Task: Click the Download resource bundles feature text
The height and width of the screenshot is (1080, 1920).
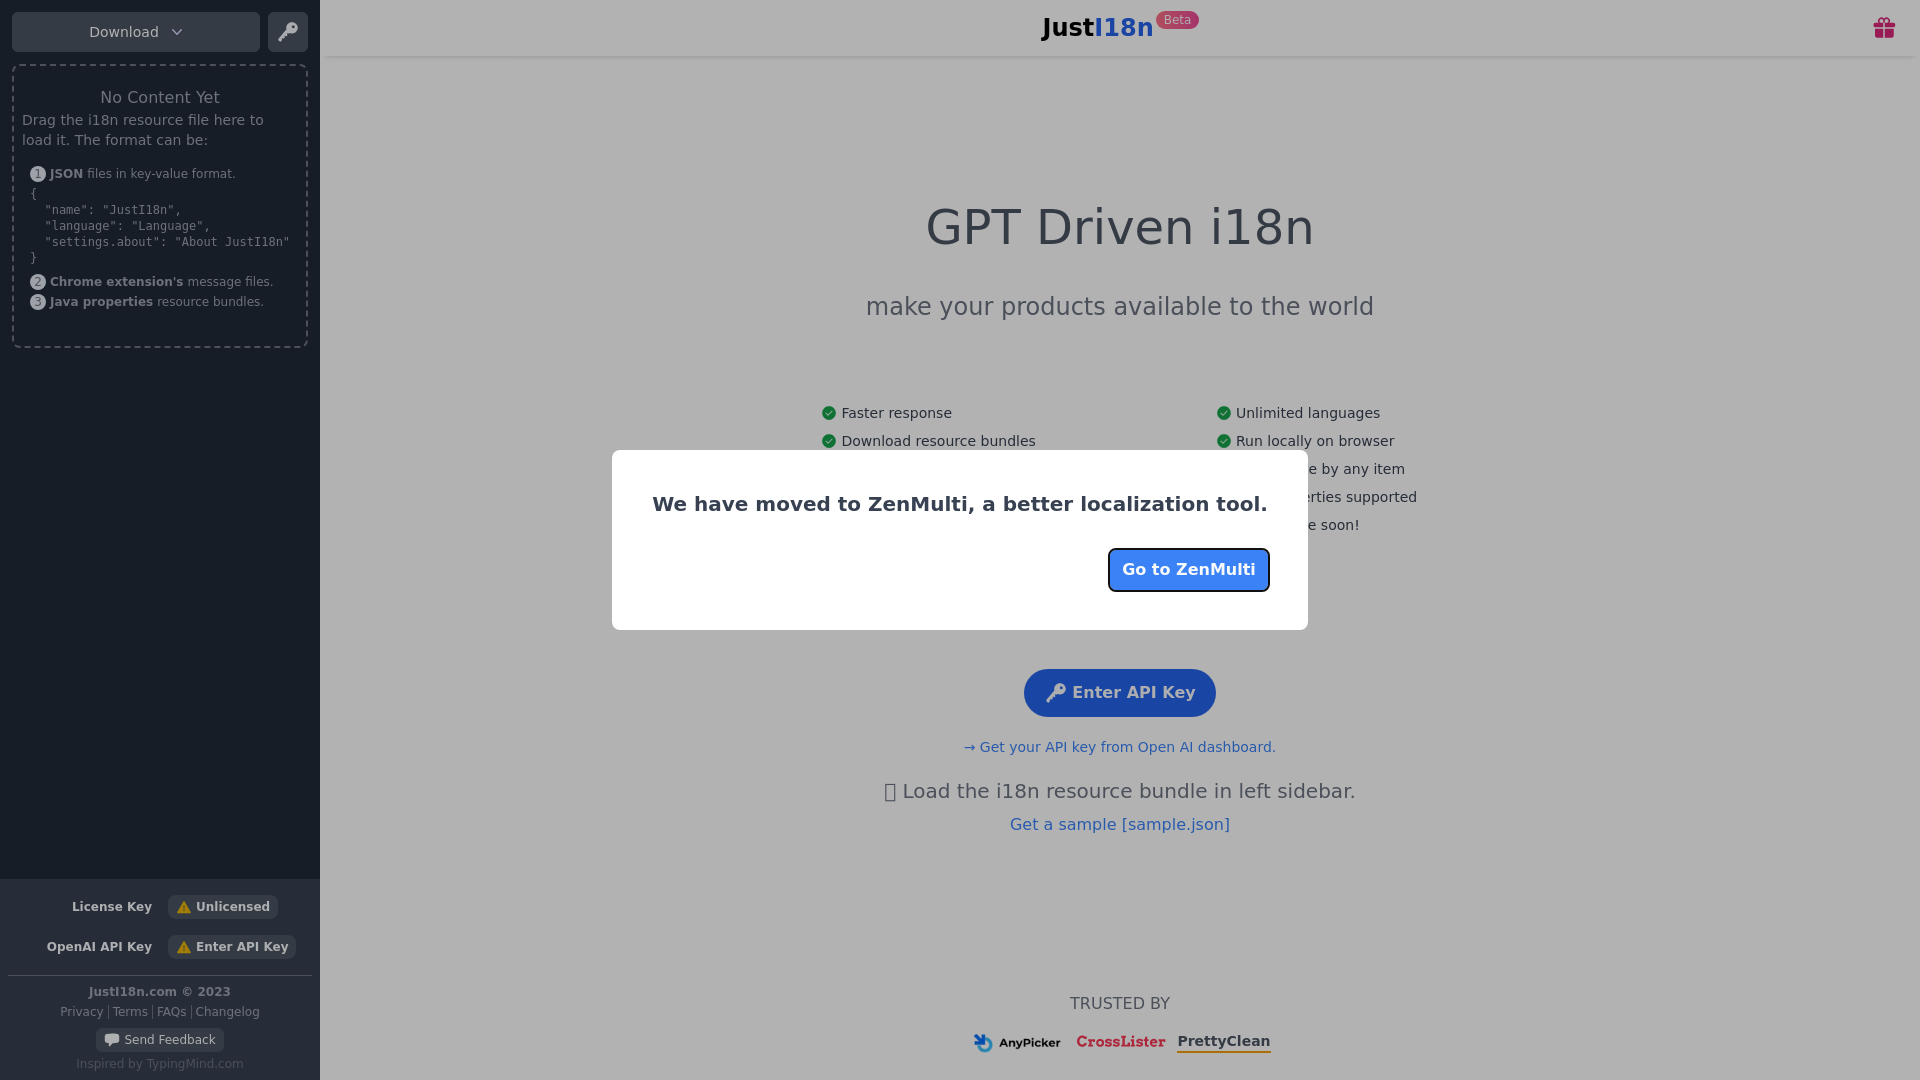Action: pyautogui.click(x=938, y=441)
